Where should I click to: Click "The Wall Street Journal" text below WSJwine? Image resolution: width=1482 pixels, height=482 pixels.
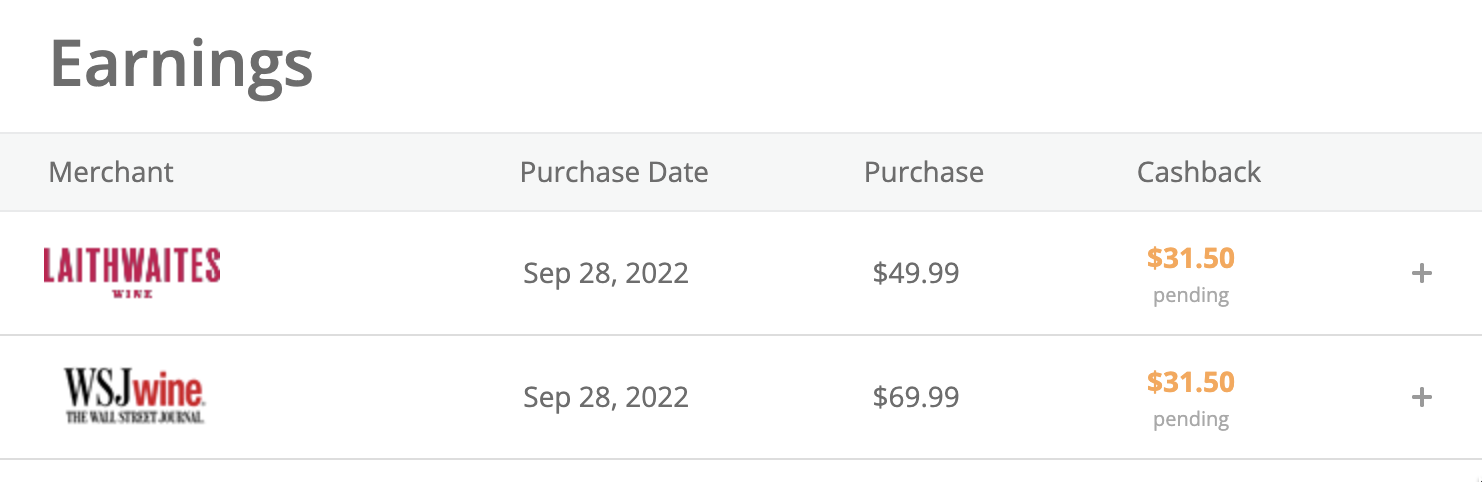[135, 417]
